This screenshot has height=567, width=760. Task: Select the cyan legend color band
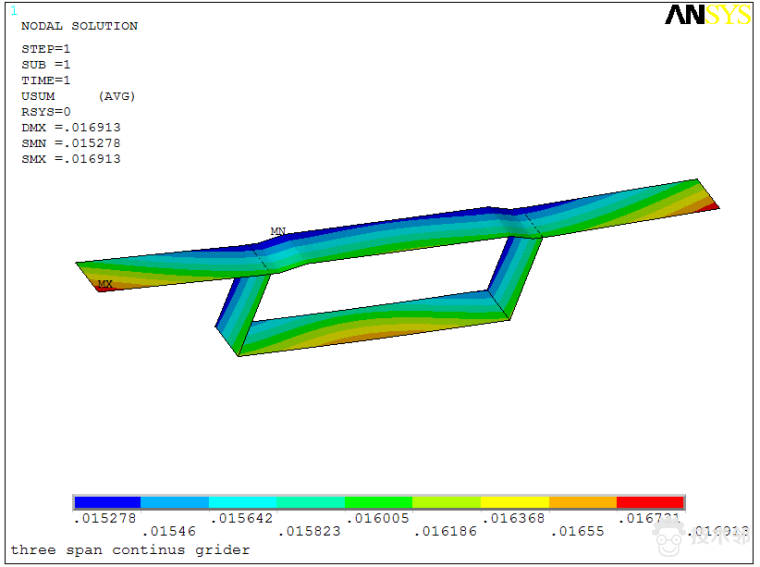243,502
